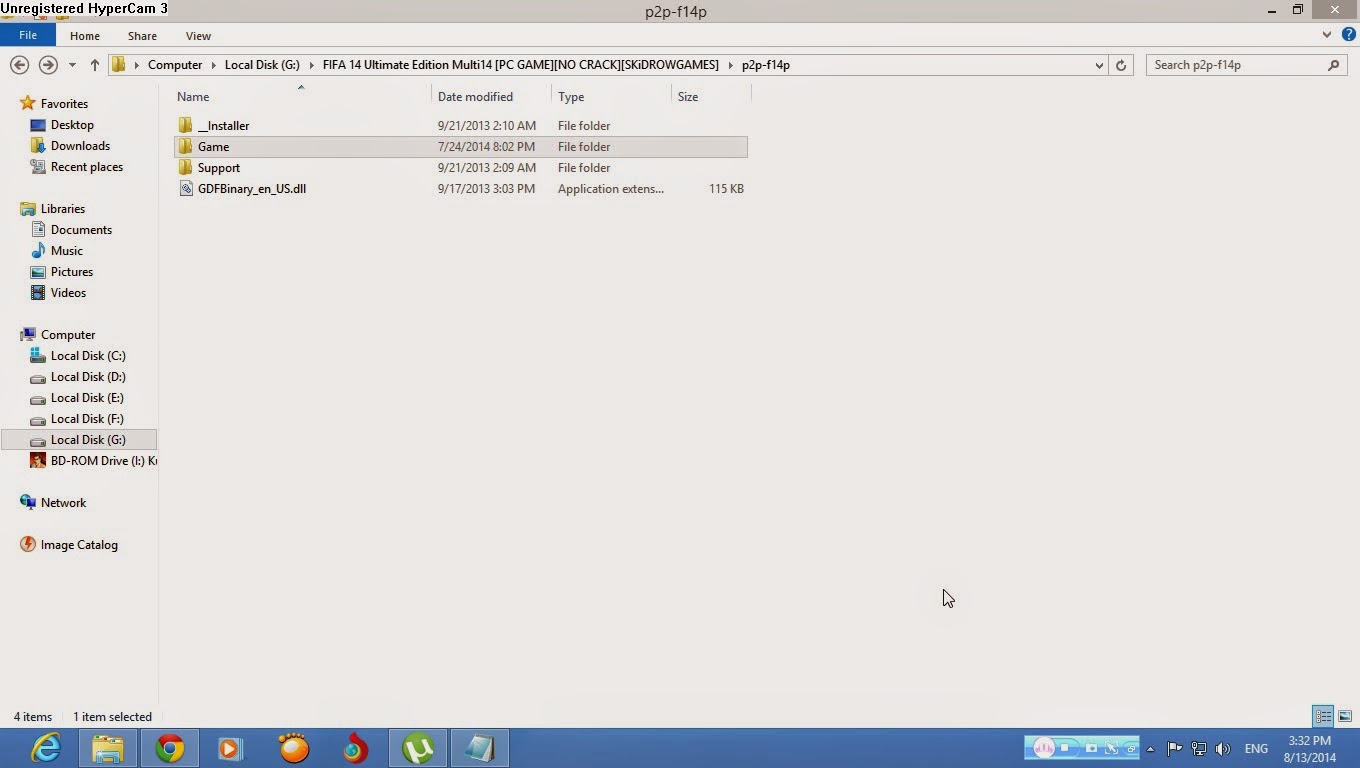Click the FIFA 14 Ultimate Edition breadcrumb
The height and width of the screenshot is (768, 1360).
coord(520,65)
